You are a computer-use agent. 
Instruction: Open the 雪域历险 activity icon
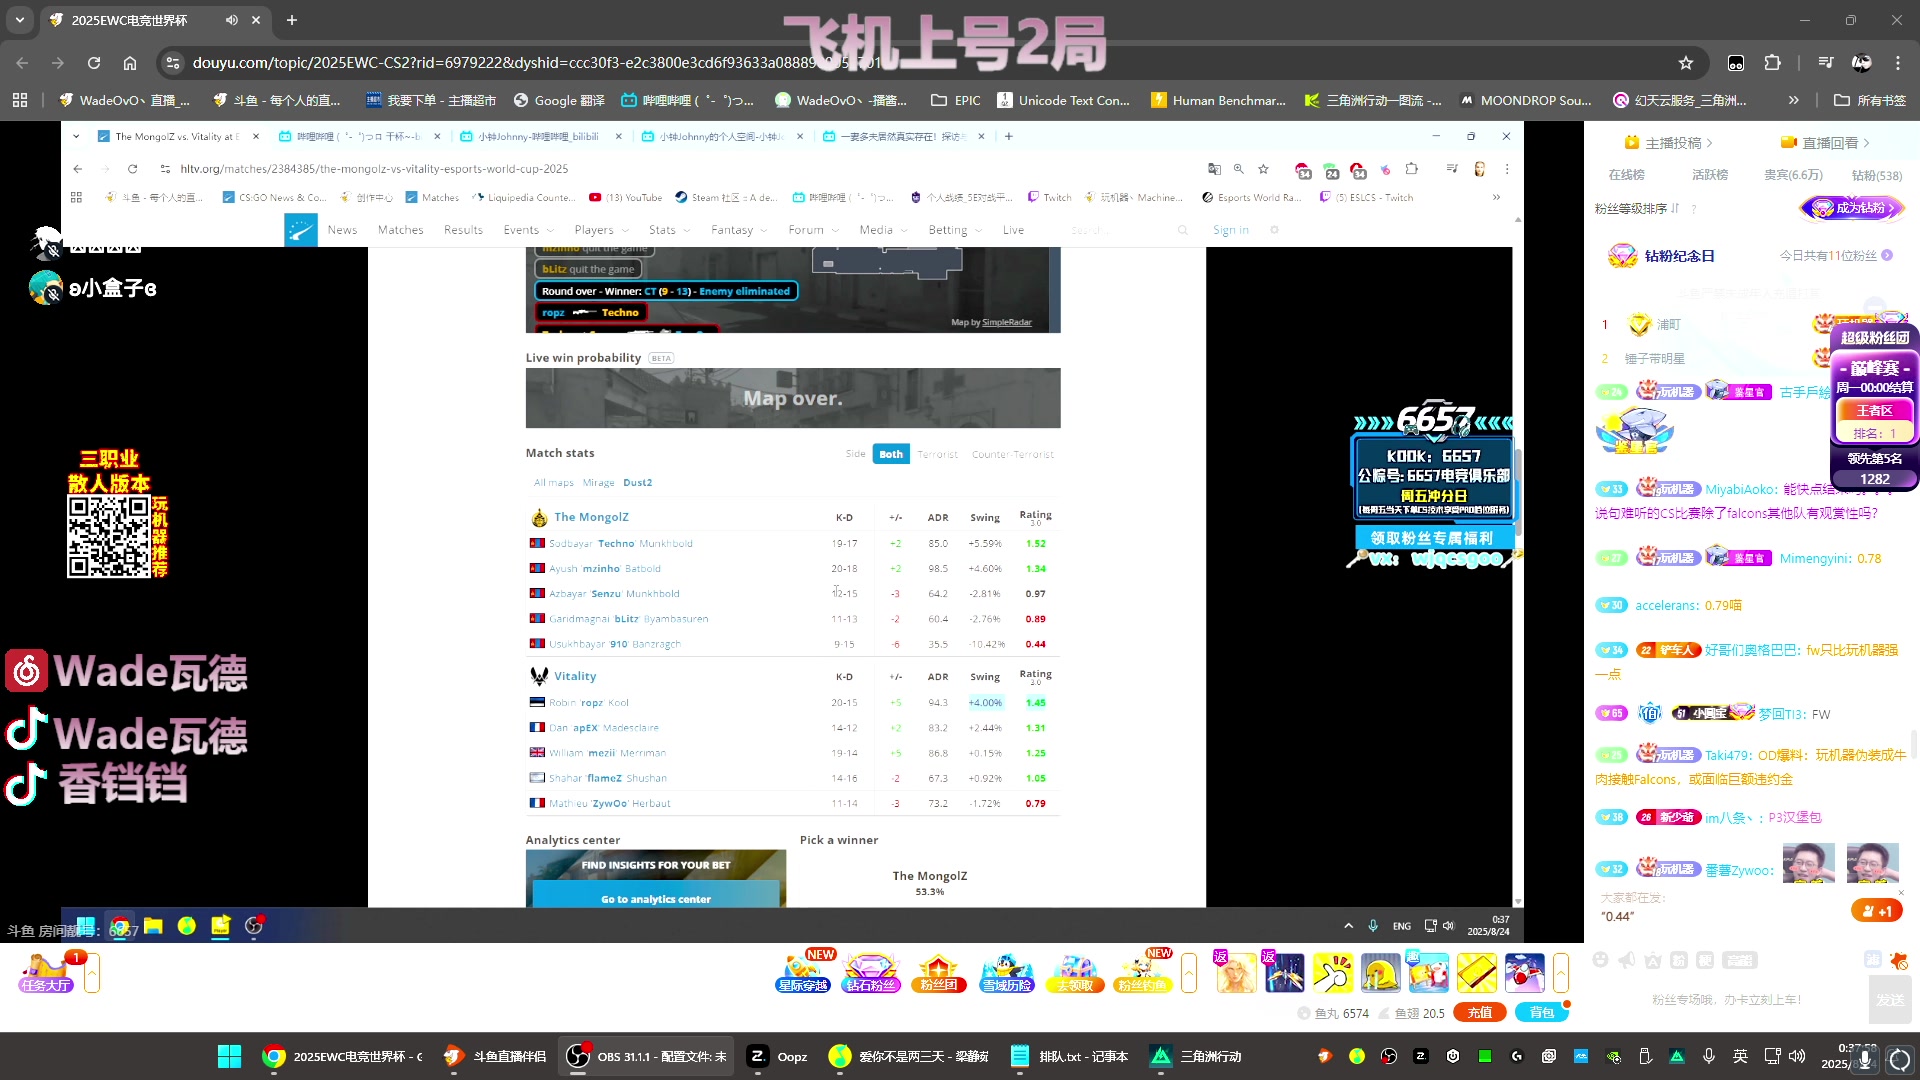pos(1006,972)
